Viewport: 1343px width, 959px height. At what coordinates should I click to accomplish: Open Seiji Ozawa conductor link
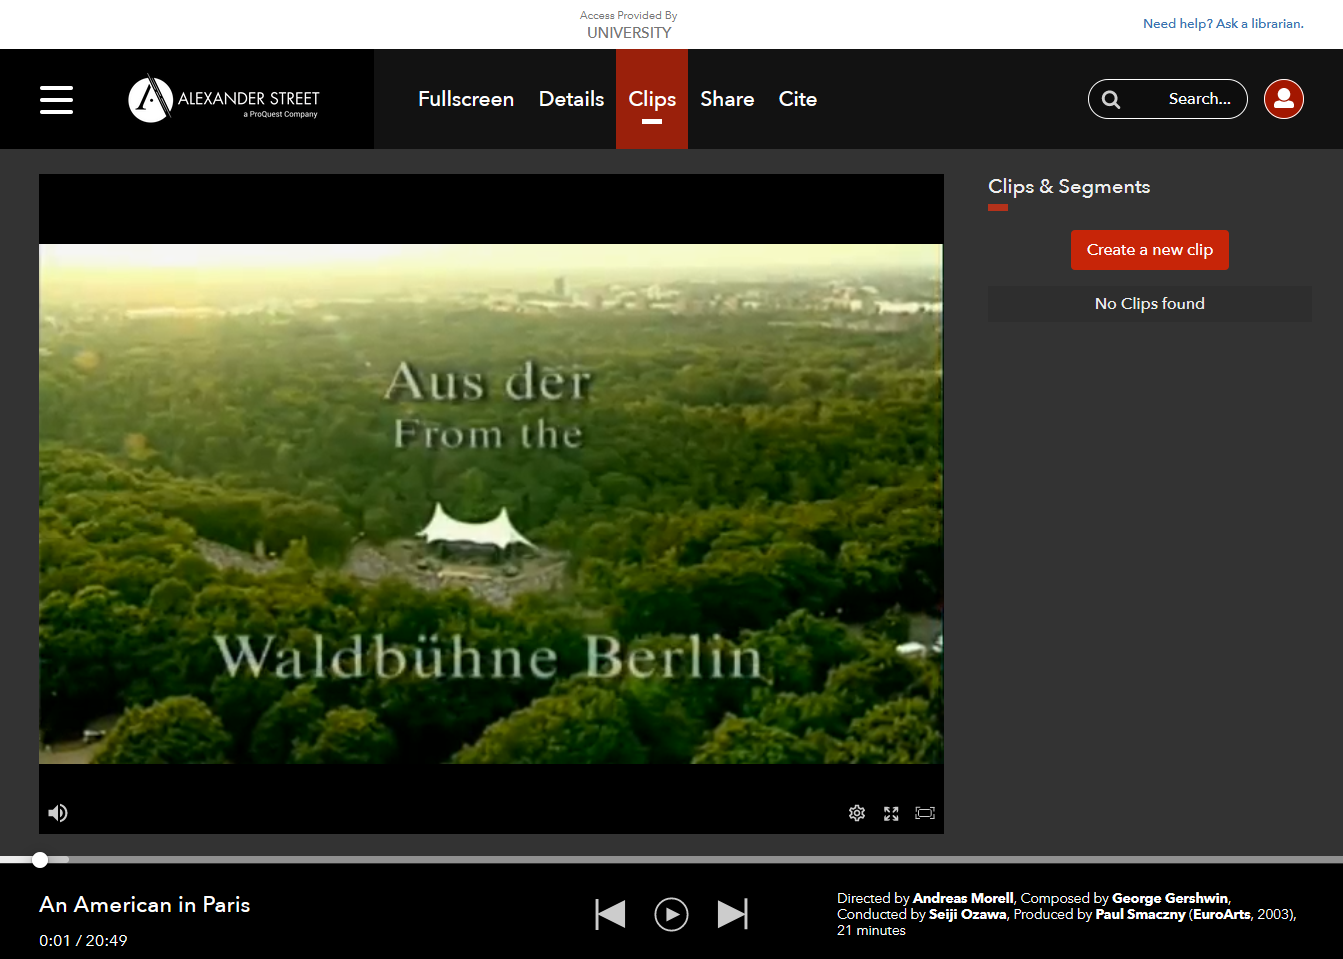tap(968, 914)
